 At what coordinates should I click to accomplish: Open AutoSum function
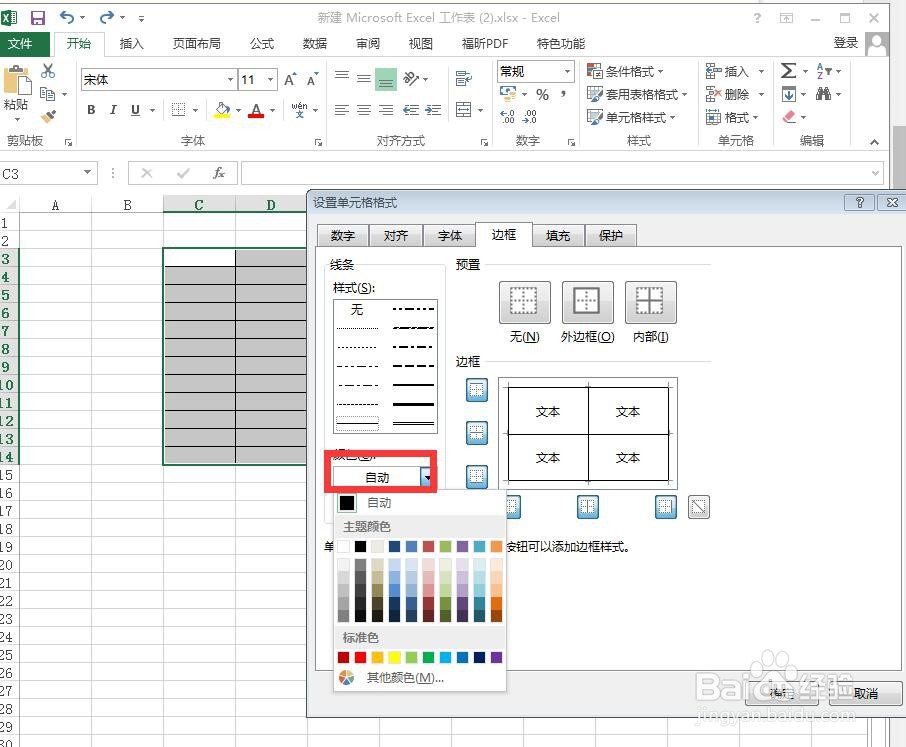coord(788,71)
